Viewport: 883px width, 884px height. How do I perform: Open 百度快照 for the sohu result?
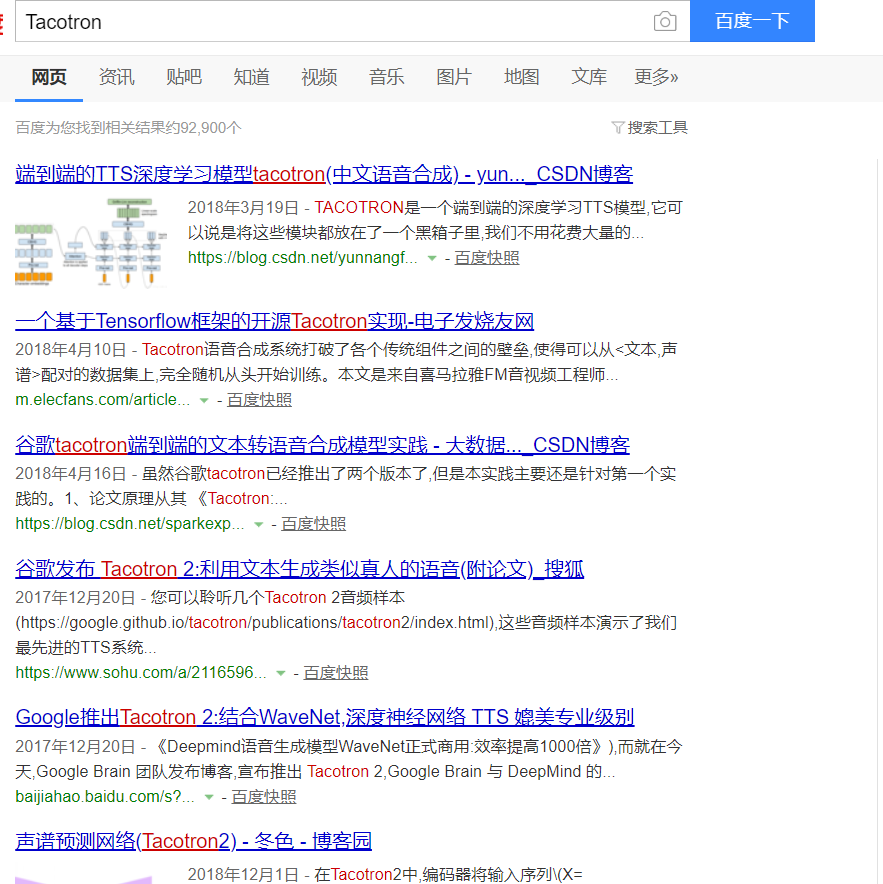tap(335, 673)
